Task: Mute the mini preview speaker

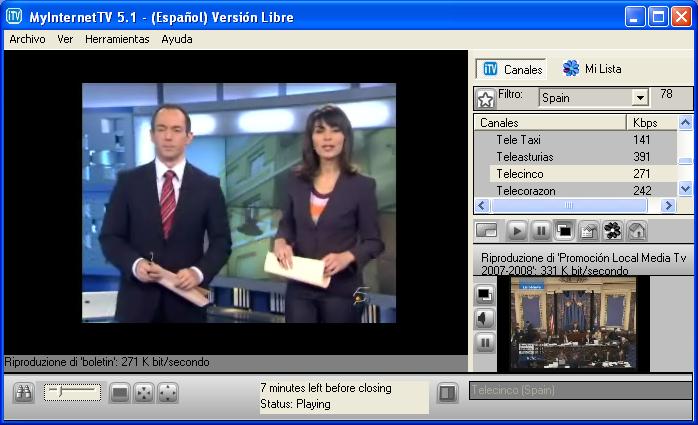Action: pyautogui.click(x=484, y=319)
